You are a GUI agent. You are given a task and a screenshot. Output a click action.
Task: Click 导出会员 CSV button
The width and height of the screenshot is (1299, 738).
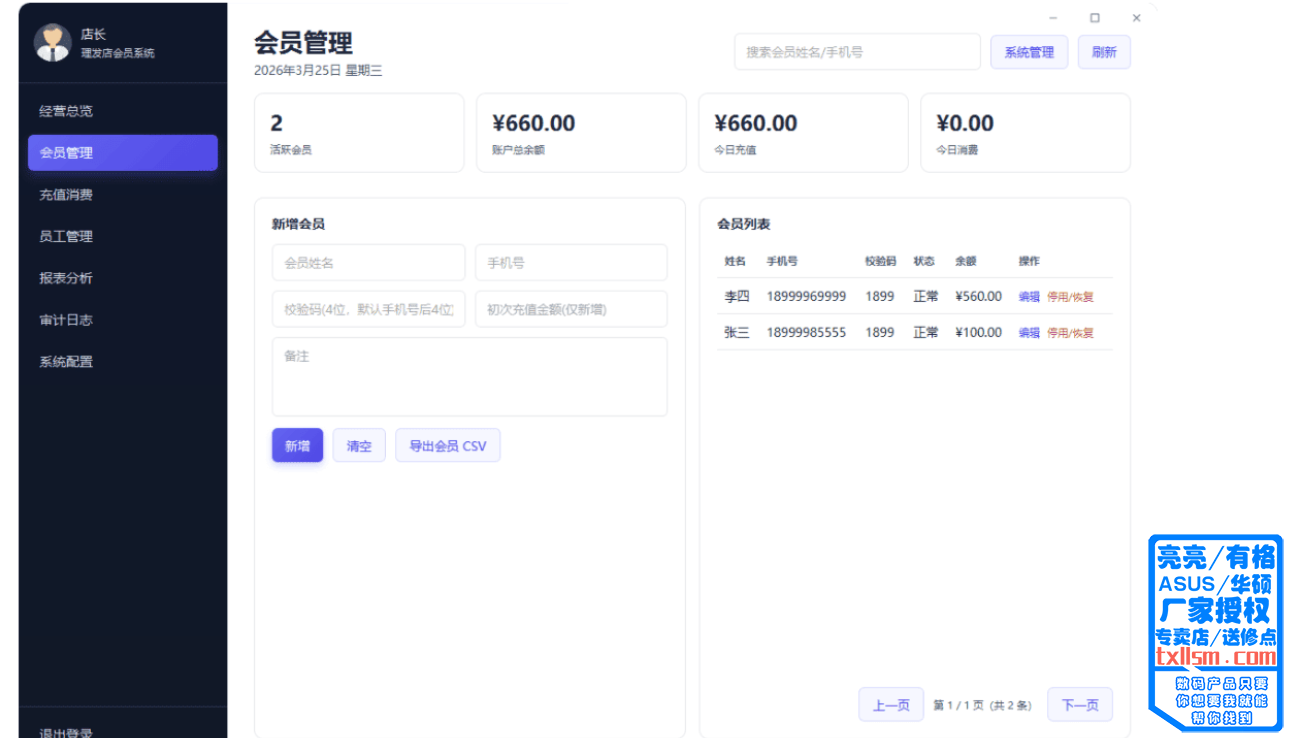coord(447,446)
